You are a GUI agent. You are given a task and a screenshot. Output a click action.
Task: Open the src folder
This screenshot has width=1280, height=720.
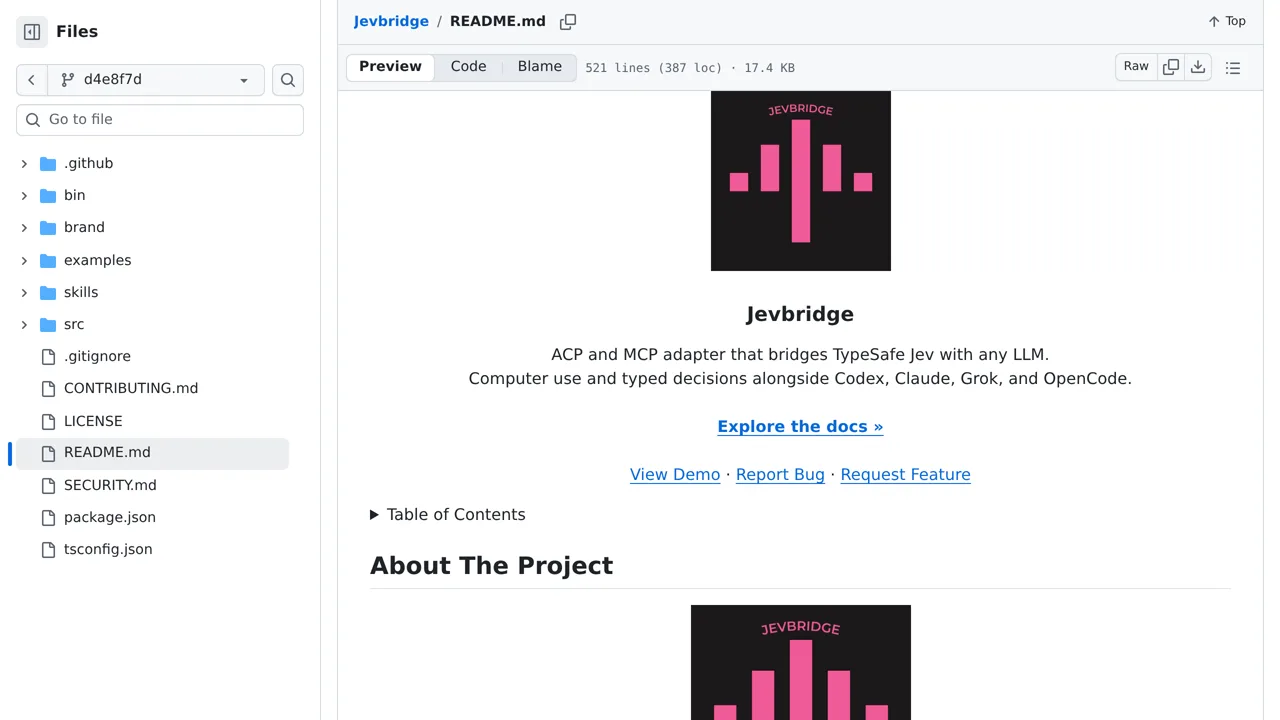pos(74,324)
